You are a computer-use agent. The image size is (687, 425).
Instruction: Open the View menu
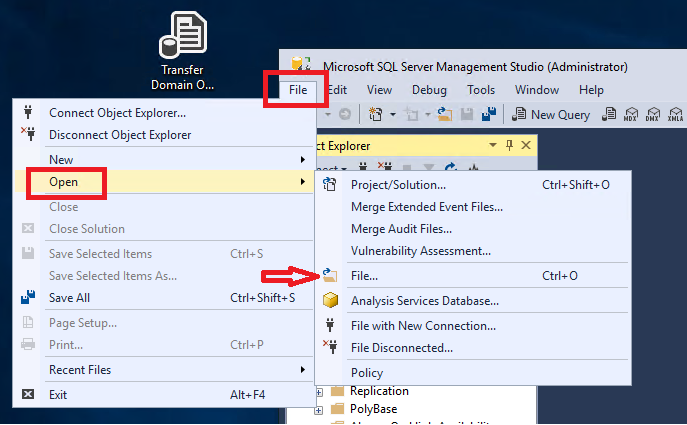tap(379, 90)
